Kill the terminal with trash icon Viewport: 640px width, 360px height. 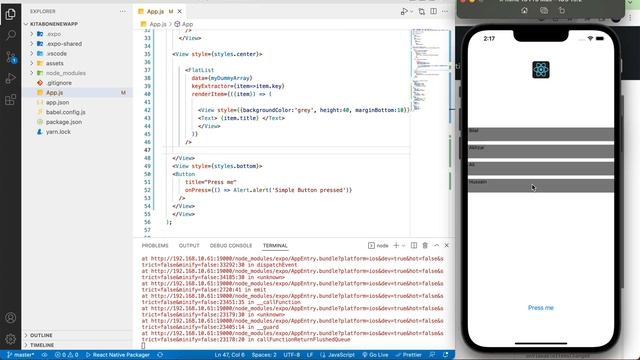(425, 245)
